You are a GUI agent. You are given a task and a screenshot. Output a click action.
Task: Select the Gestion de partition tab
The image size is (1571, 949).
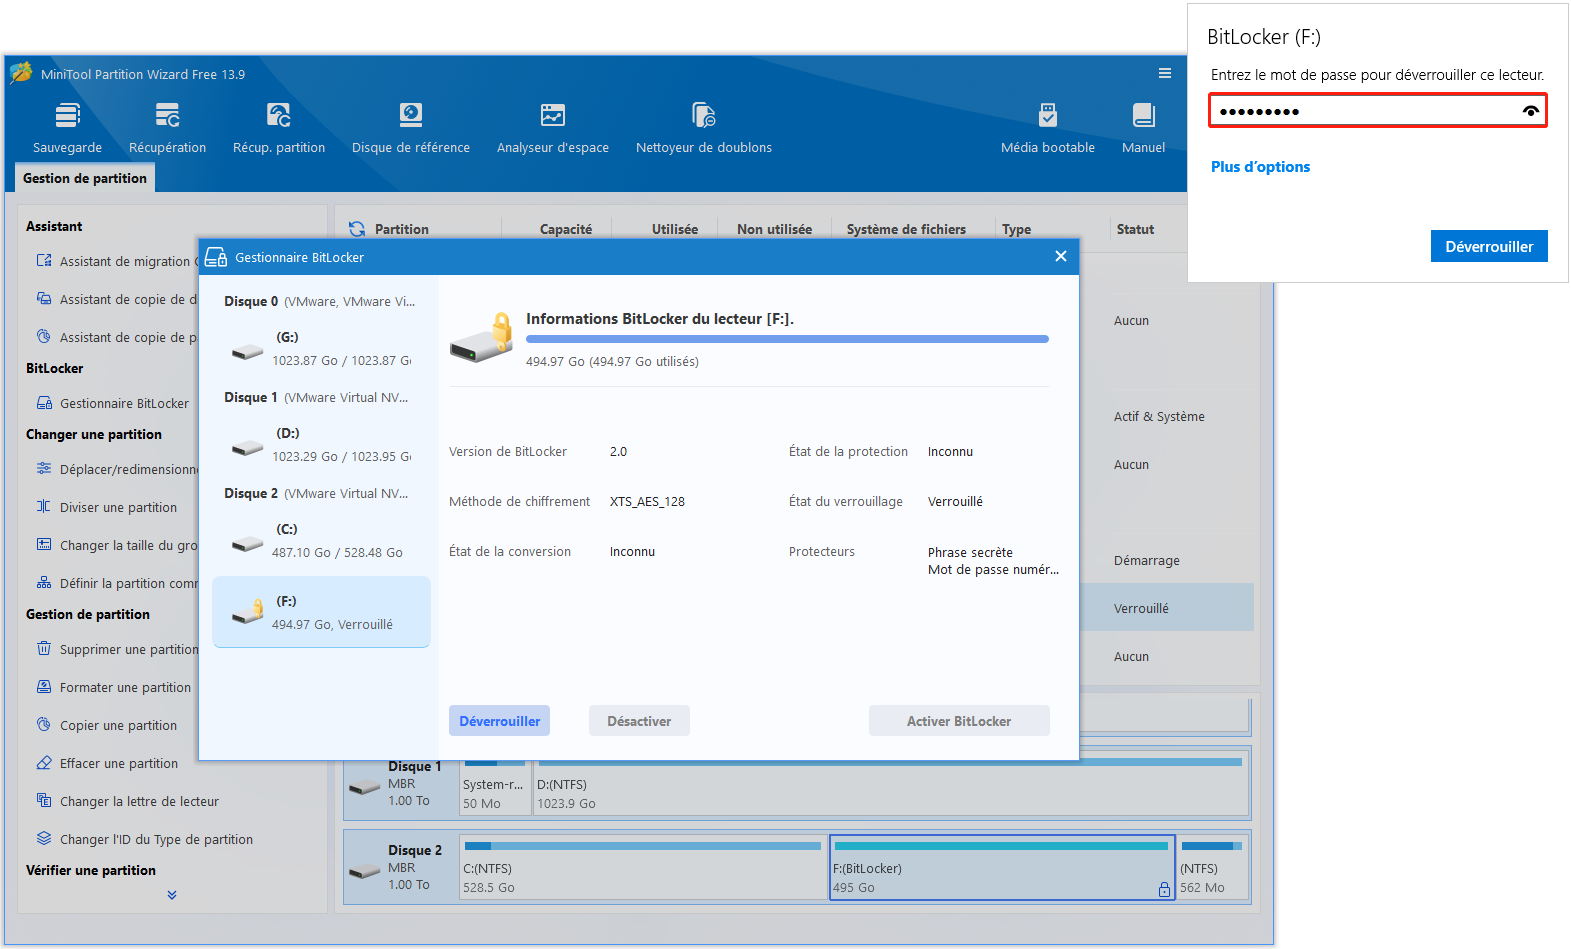(85, 178)
